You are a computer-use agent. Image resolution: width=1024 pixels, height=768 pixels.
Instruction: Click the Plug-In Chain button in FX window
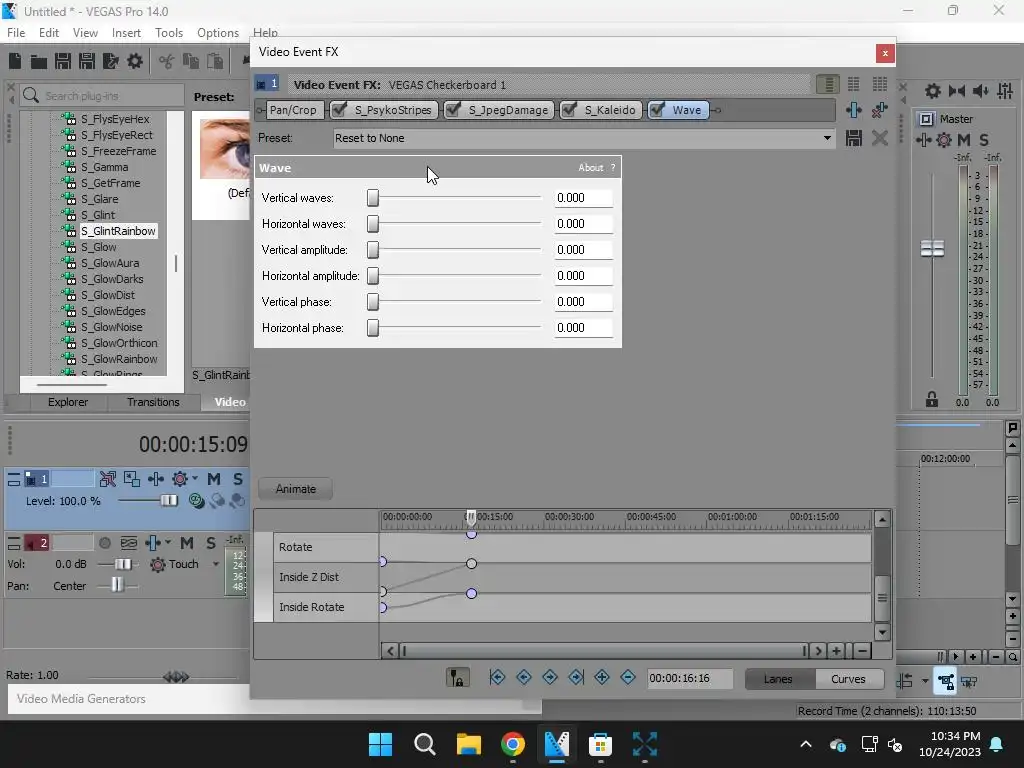coord(854,110)
